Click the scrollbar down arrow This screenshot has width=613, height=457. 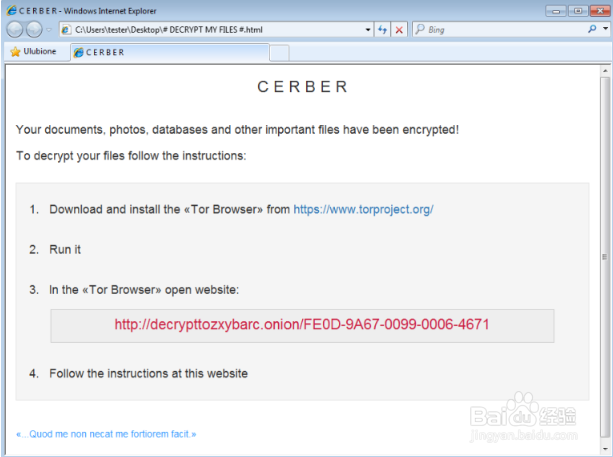click(x=605, y=449)
